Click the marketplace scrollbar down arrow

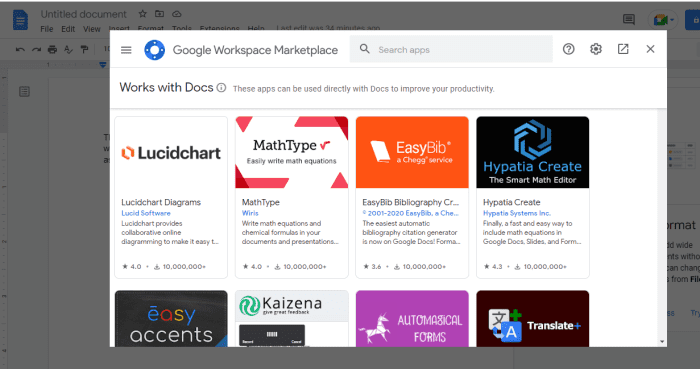point(662,342)
